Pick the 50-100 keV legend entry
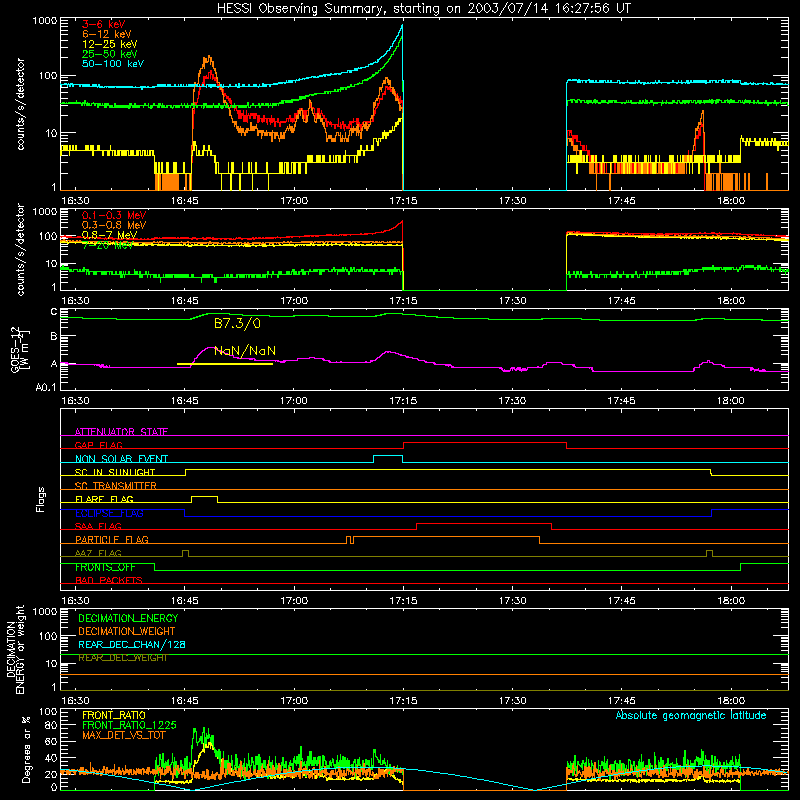The width and height of the screenshot is (800, 800). [x=113, y=64]
